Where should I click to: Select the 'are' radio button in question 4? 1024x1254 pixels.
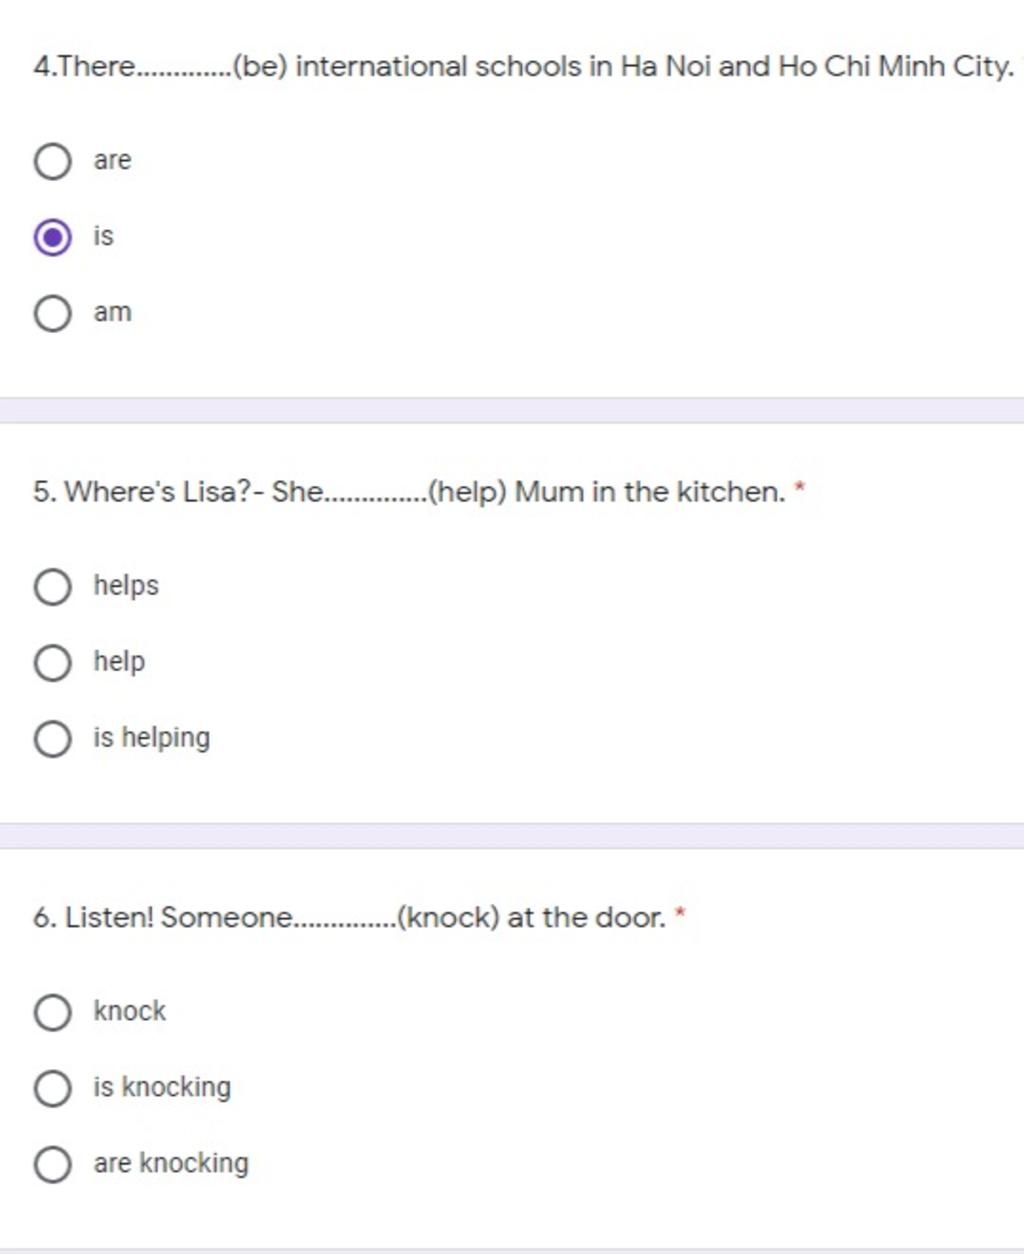tap(52, 161)
